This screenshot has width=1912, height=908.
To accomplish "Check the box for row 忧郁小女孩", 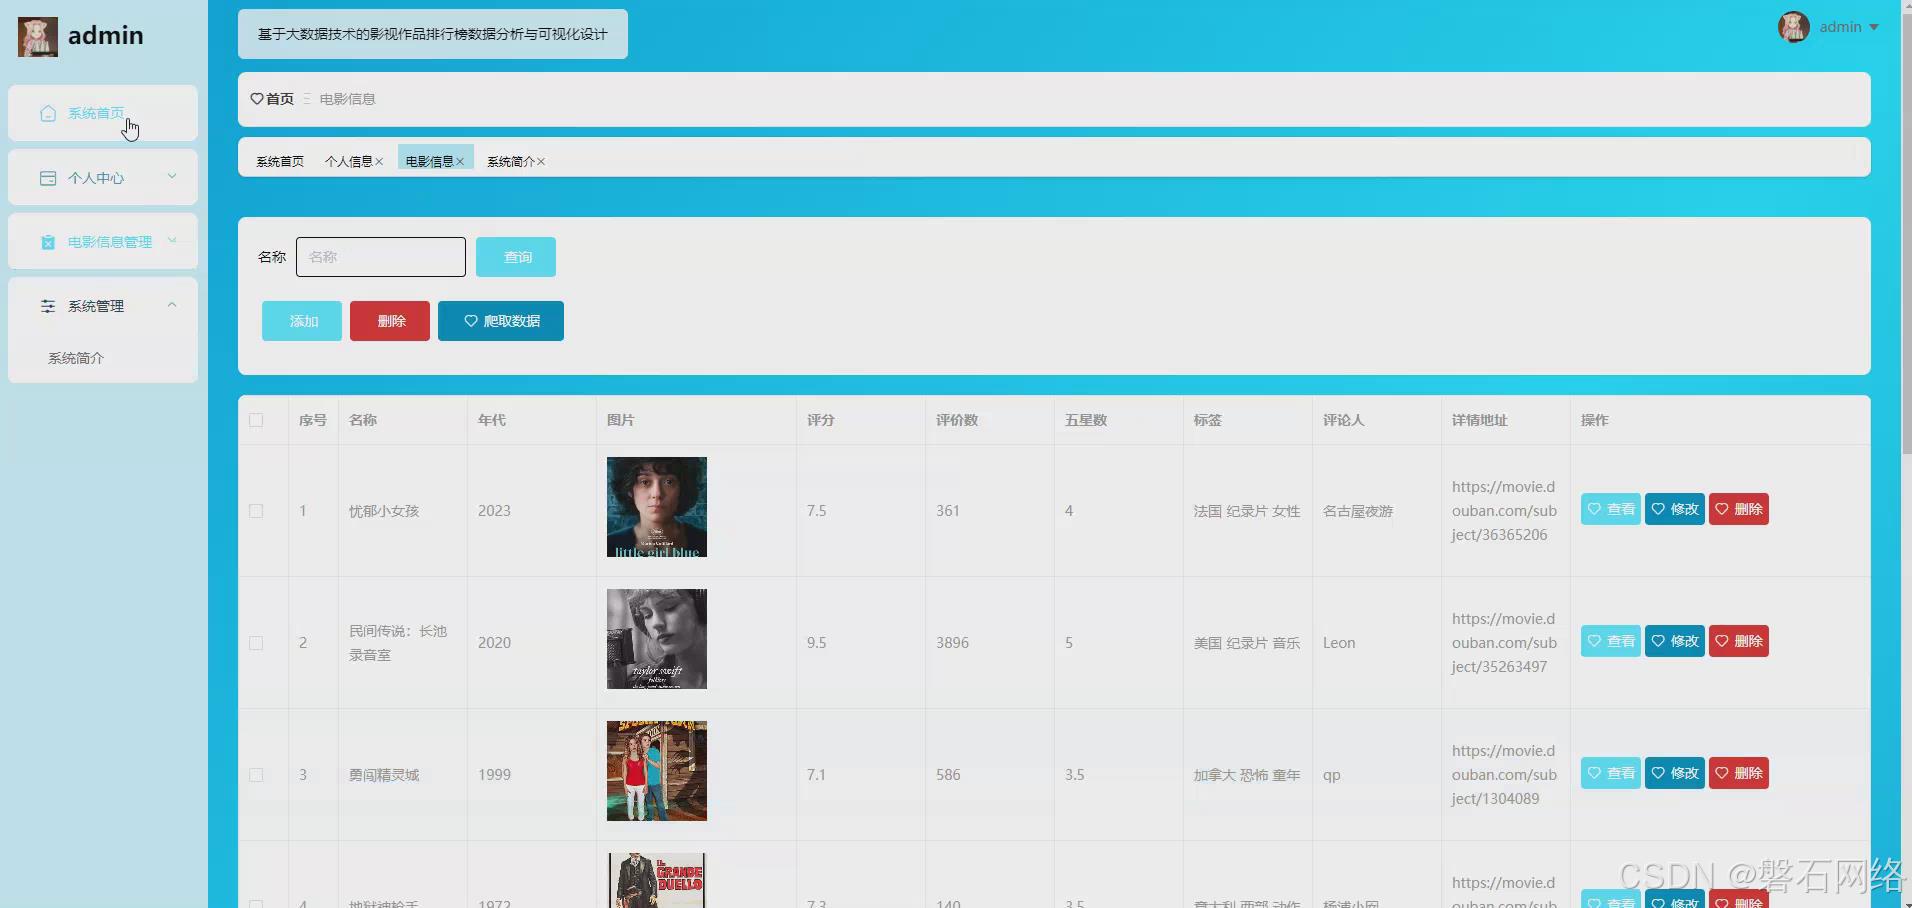I will 256,511.
